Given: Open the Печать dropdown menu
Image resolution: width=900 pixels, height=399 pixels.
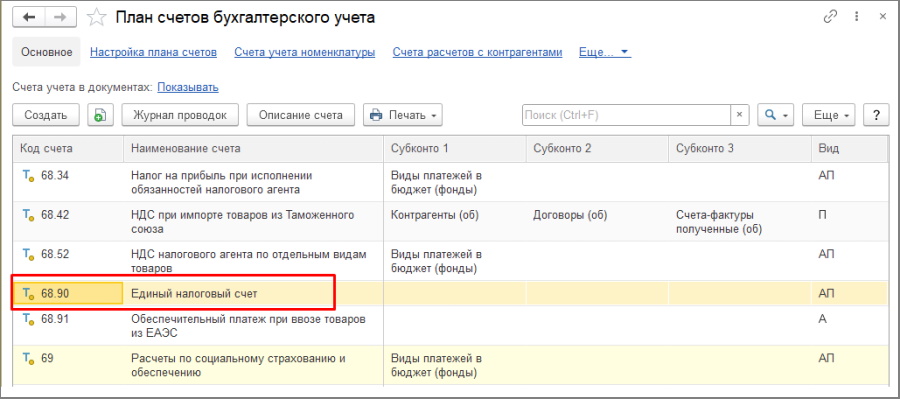Looking at the screenshot, I should tap(403, 115).
